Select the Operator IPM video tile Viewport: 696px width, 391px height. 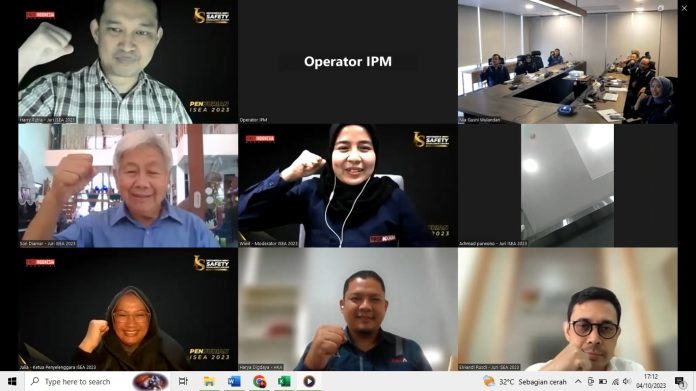(348, 62)
